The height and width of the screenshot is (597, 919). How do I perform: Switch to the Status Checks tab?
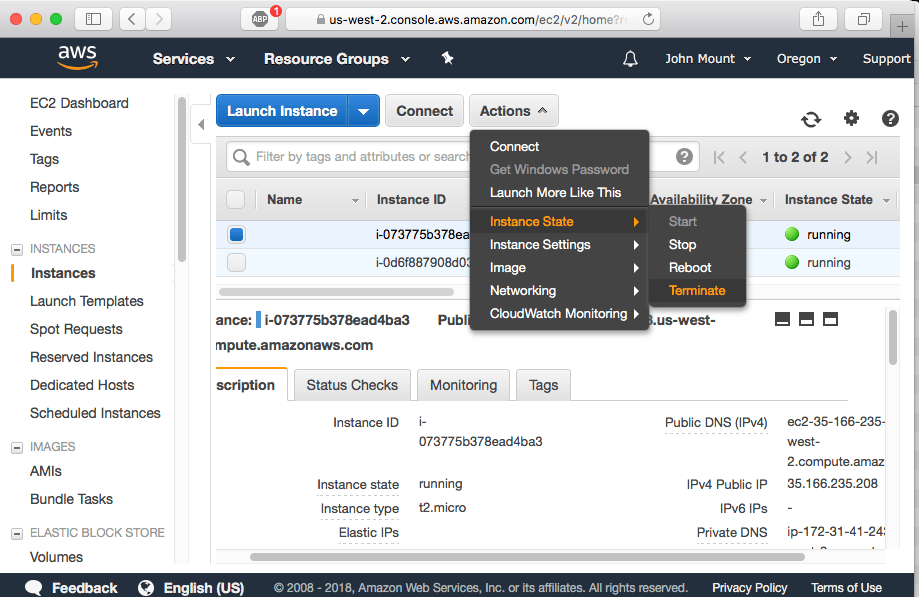point(352,385)
